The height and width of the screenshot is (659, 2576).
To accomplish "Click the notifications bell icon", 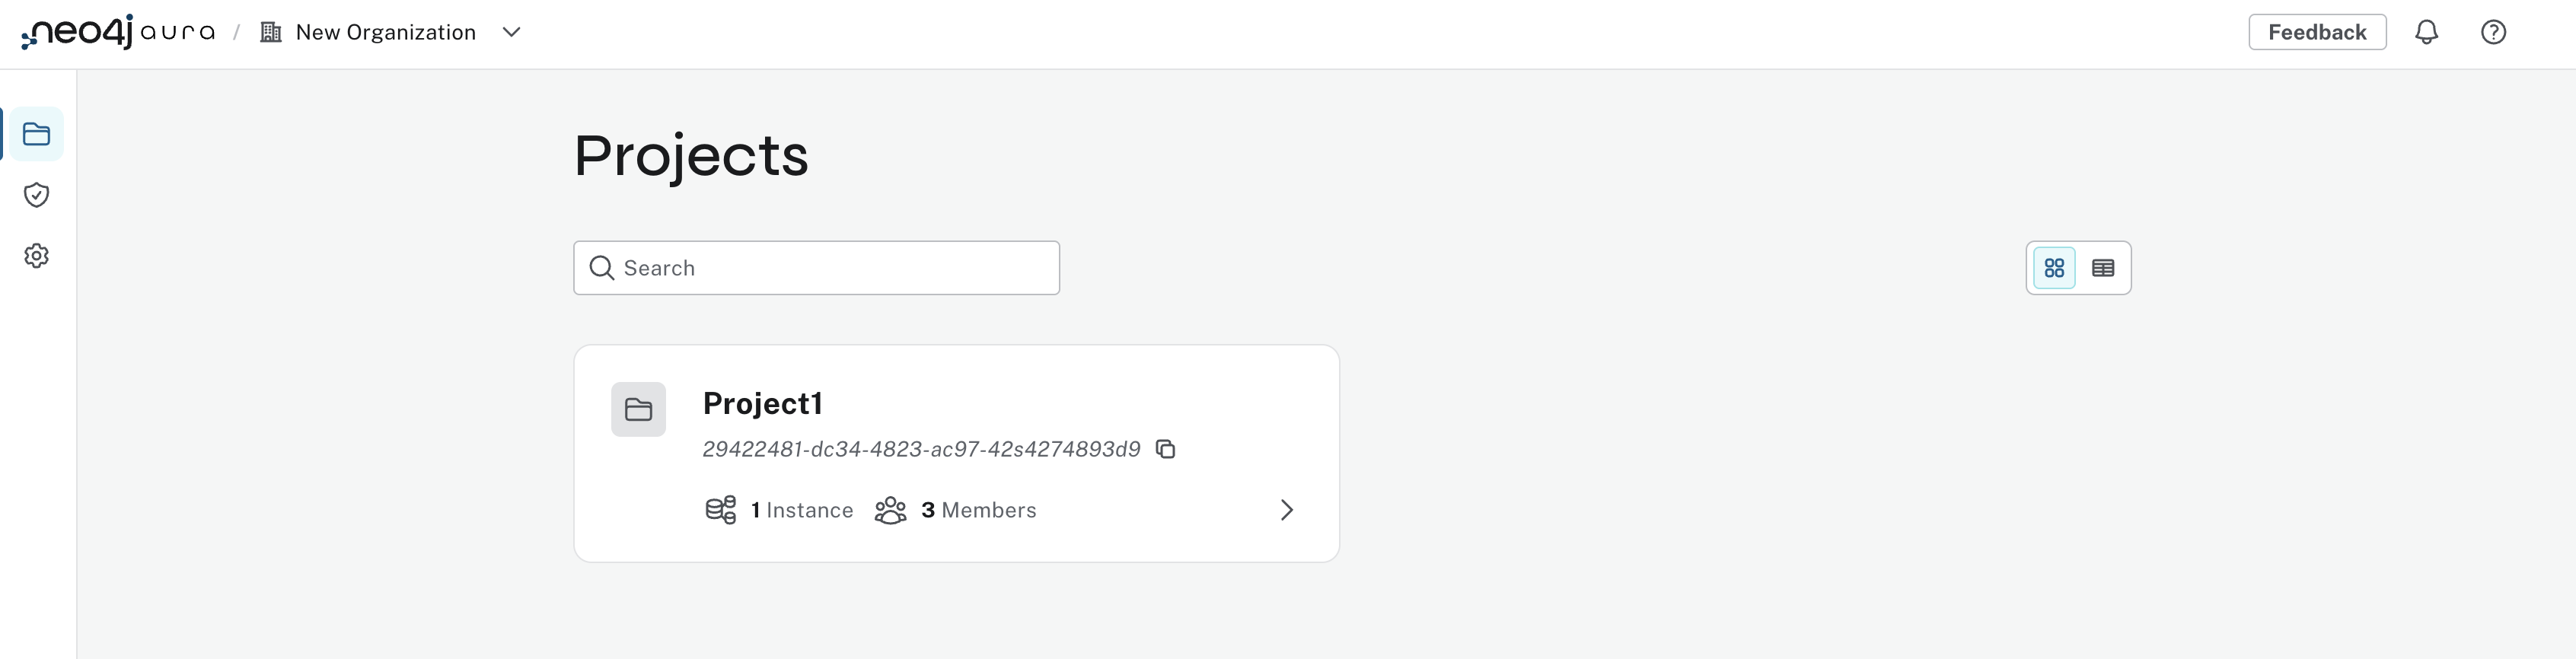I will [2426, 32].
